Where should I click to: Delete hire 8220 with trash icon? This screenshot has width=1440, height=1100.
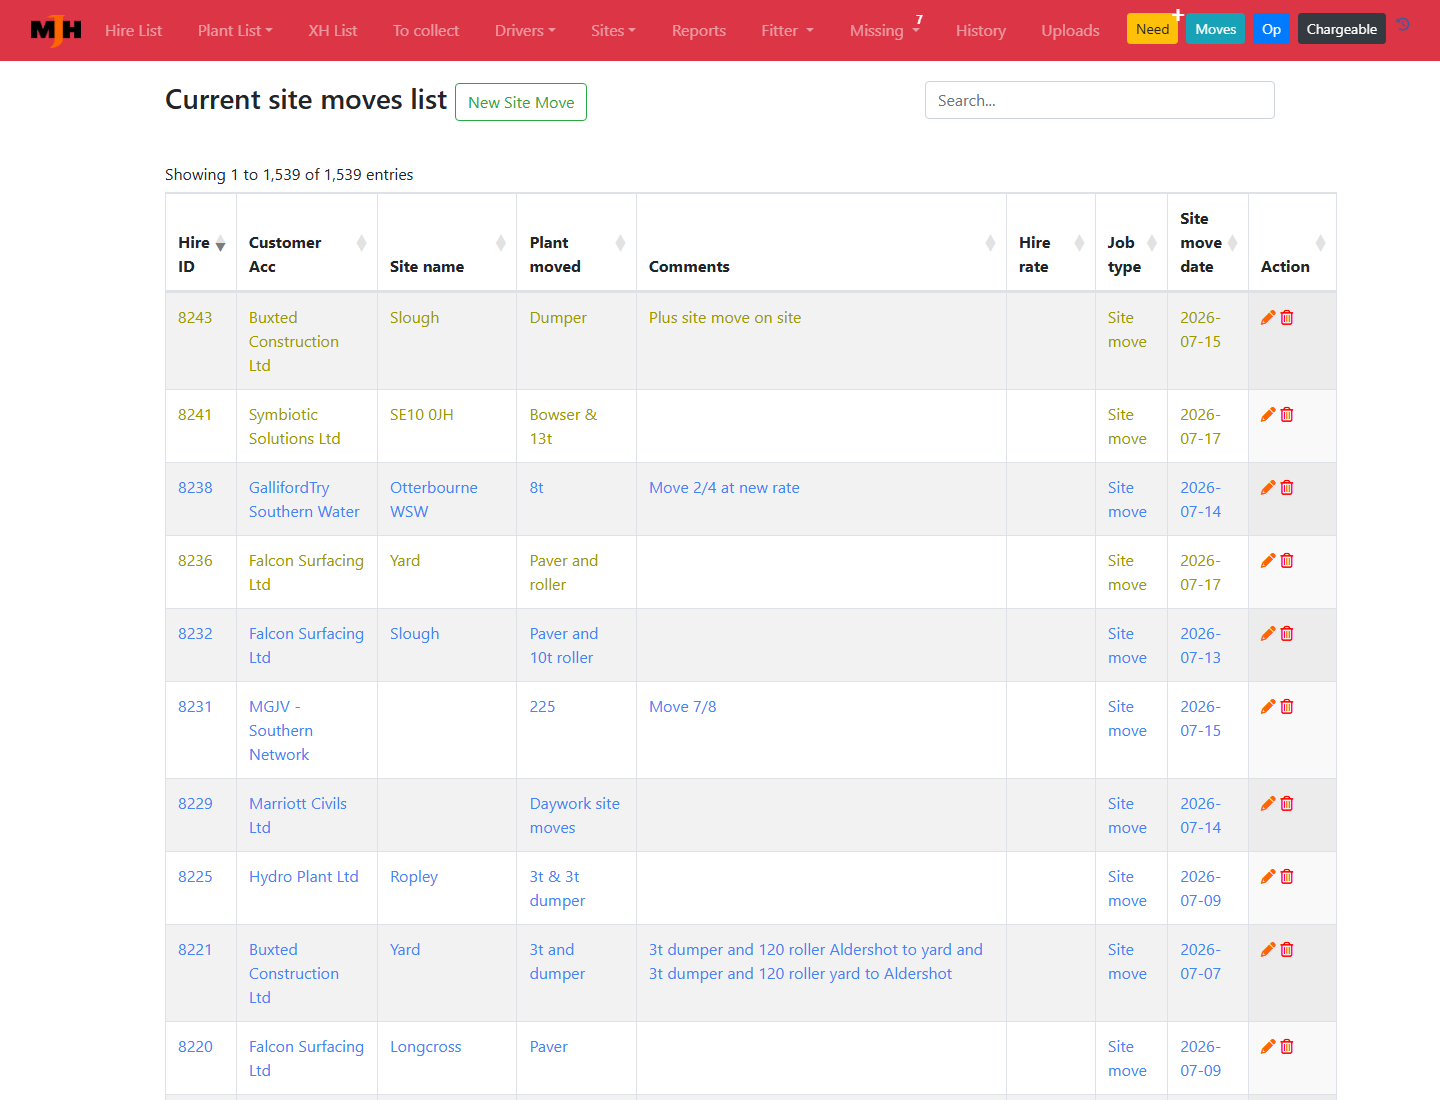[x=1287, y=1046]
